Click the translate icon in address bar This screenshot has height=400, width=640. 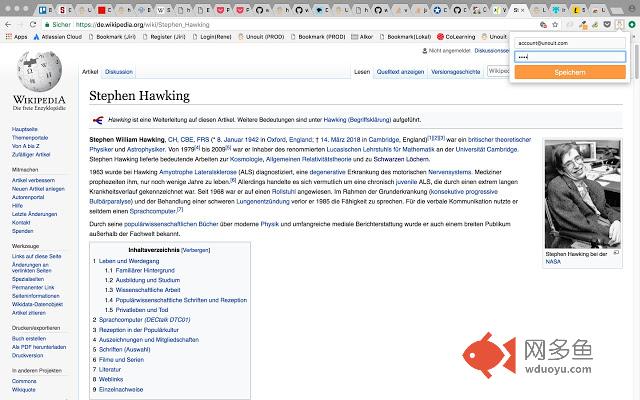(x=543, y=25)
